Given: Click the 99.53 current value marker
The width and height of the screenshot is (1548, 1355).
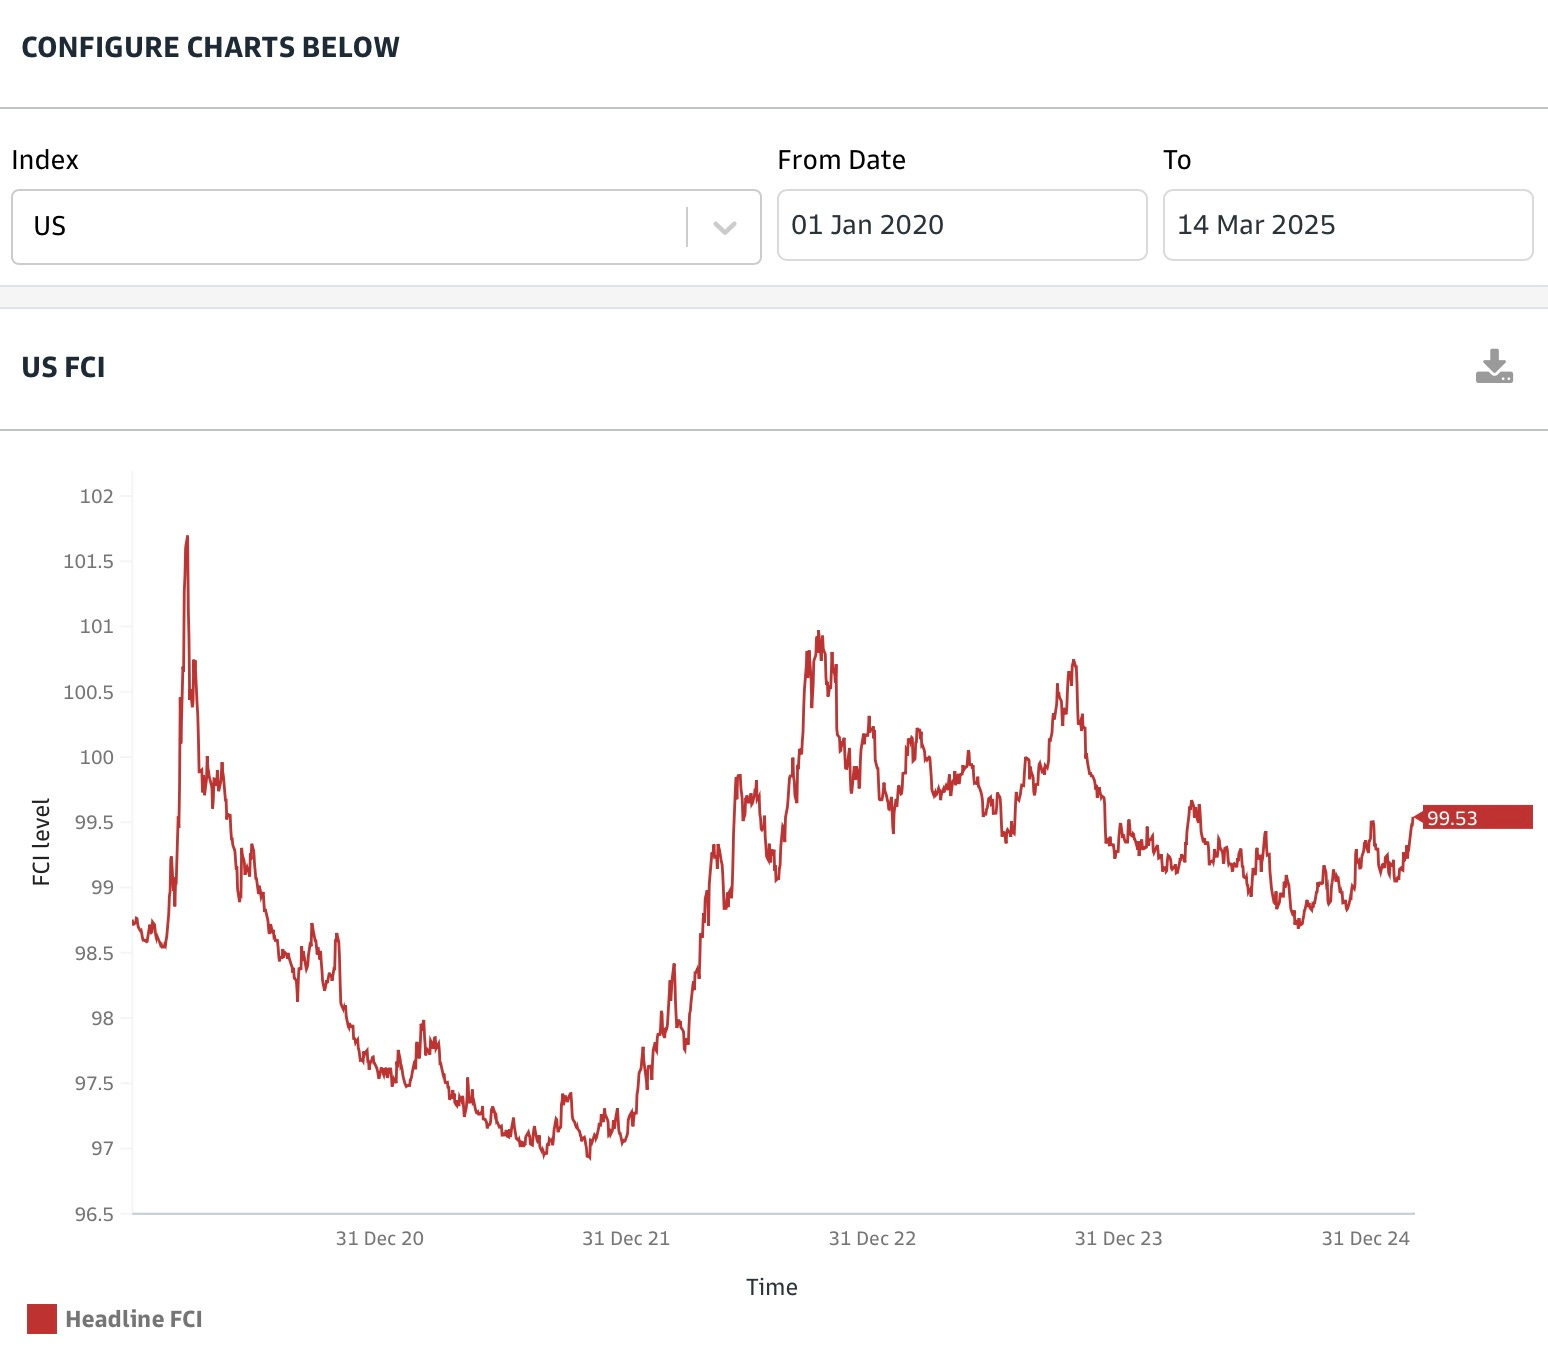Looking at the screenshot, I should point(1473,818).
